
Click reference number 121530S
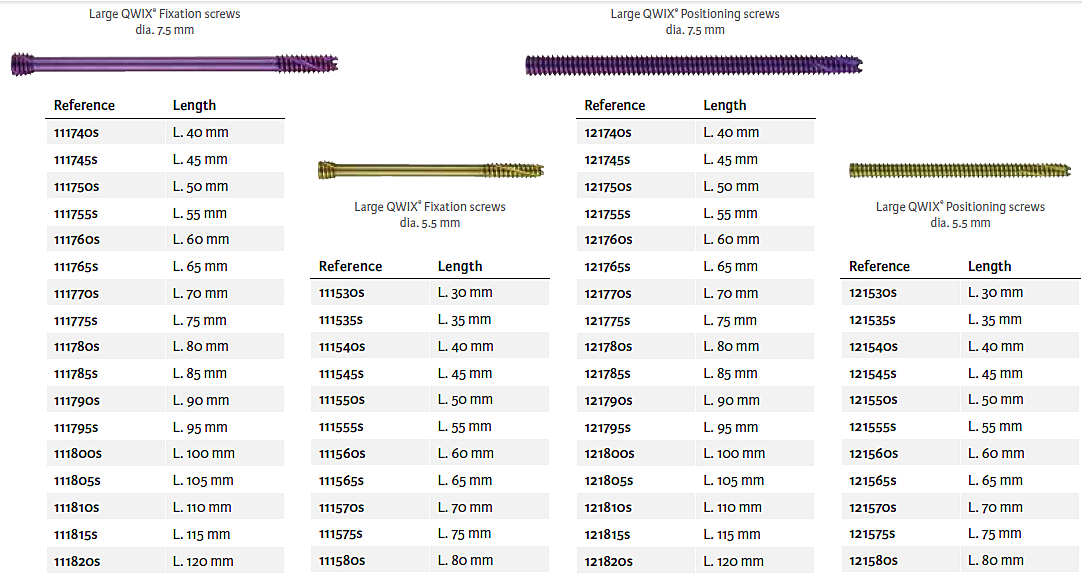point(873,293)
